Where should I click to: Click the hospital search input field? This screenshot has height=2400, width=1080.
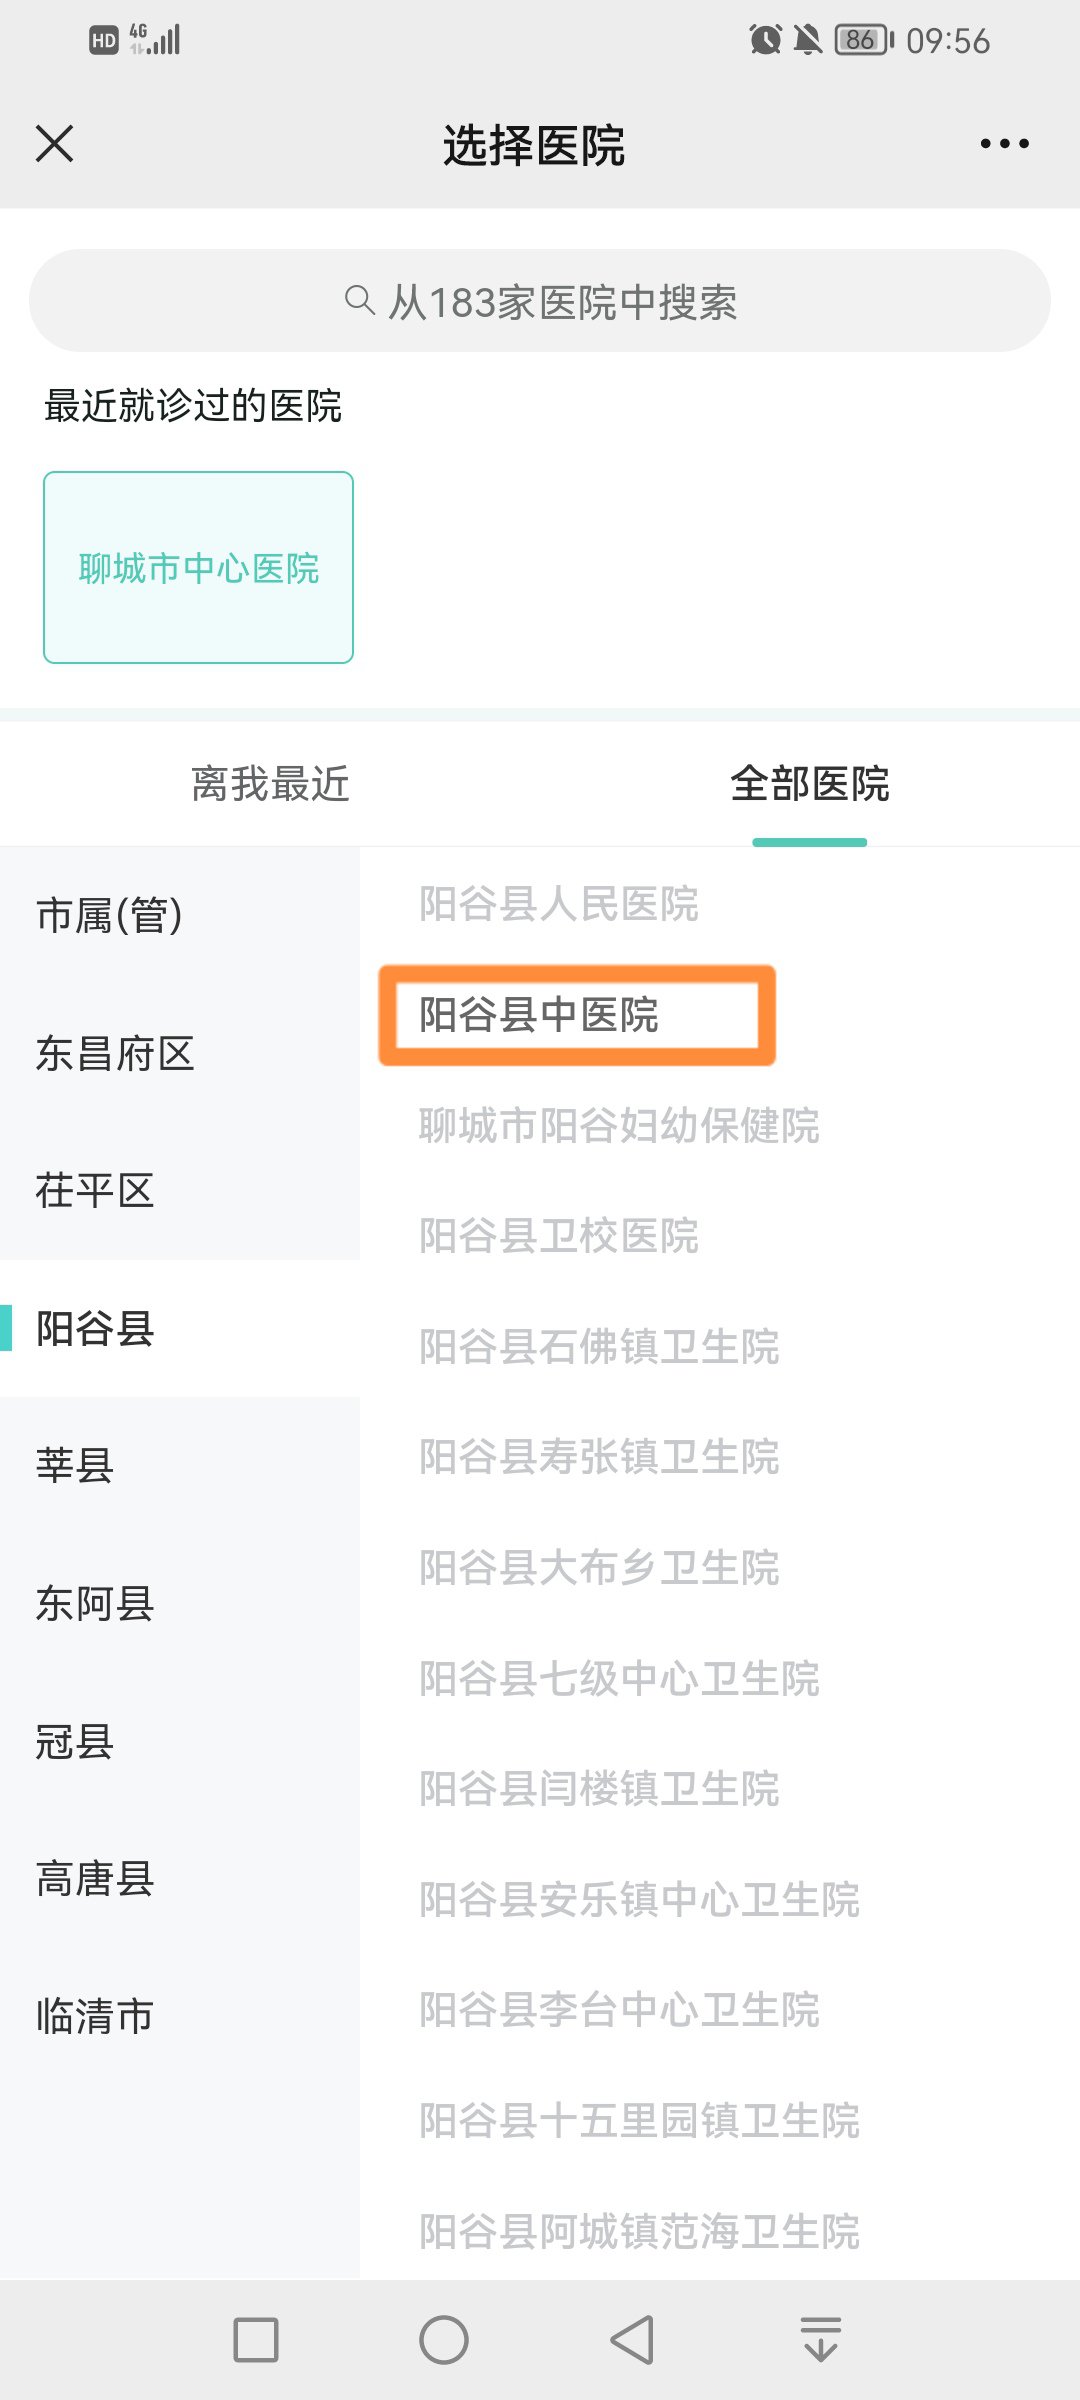540,301
